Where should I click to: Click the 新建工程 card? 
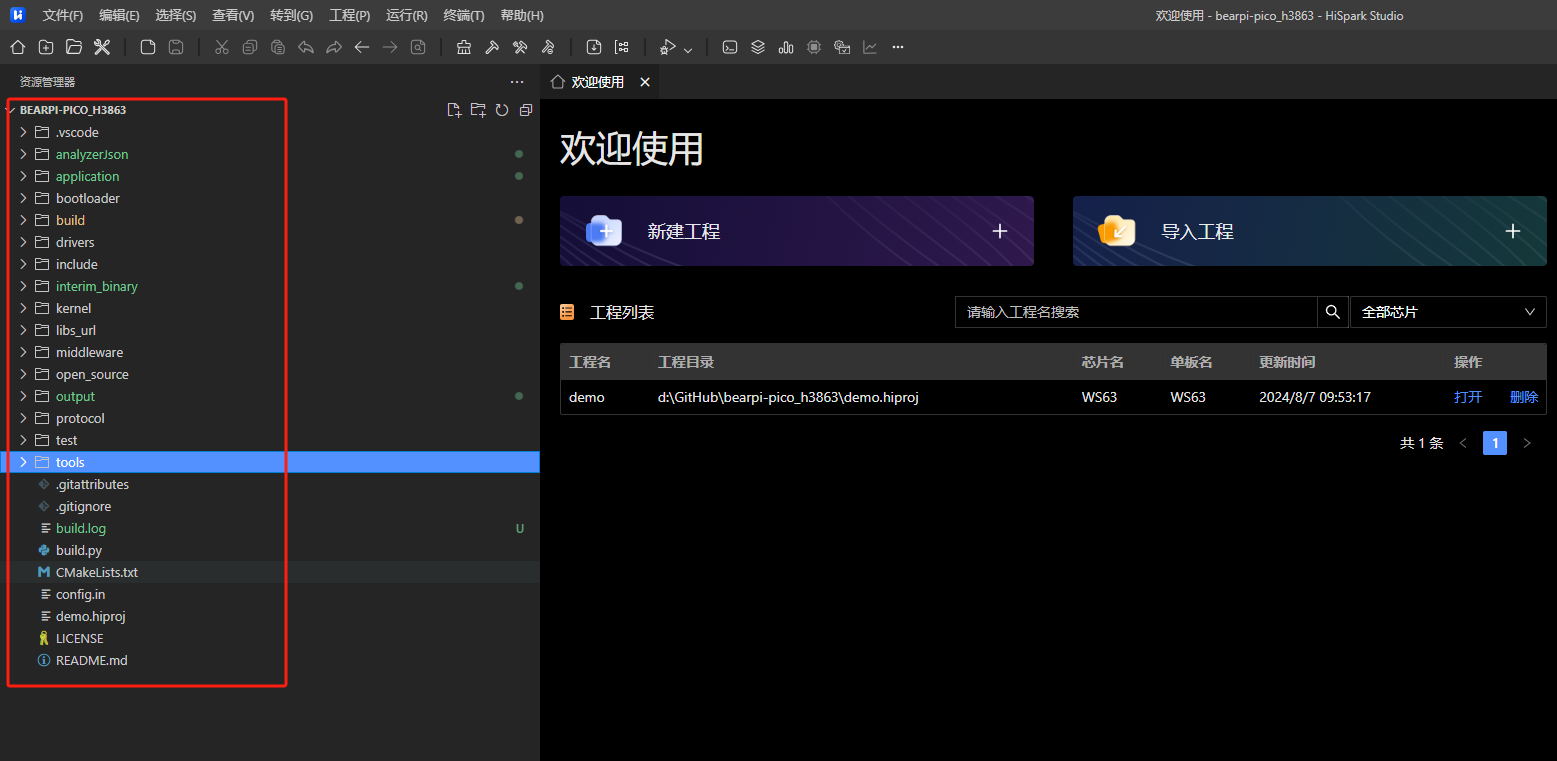coord(796,231)
